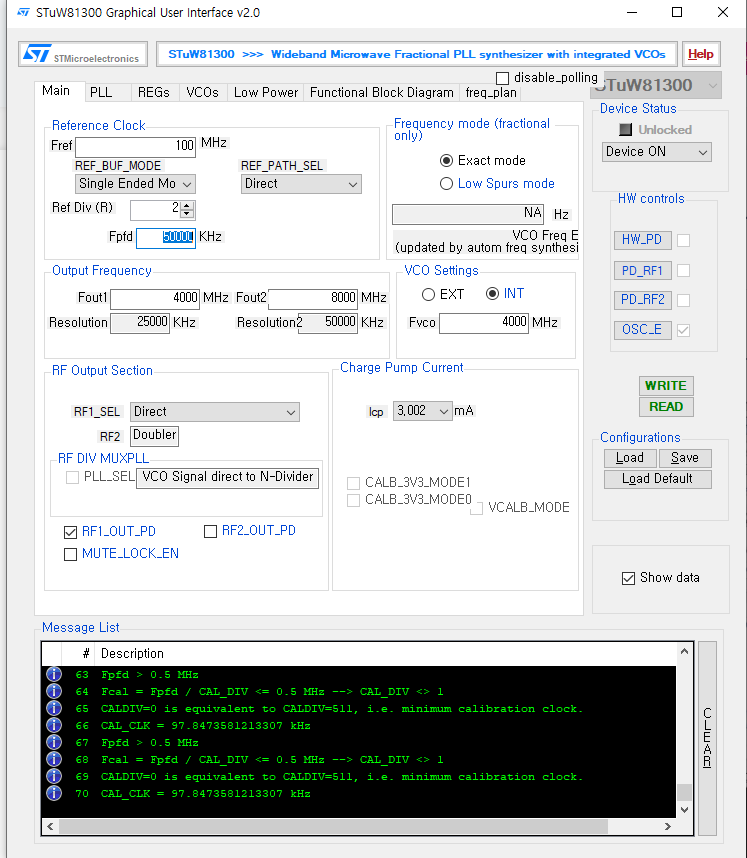
Task: Click the STMicroelectronics logo button
Action: pos(83,54)
